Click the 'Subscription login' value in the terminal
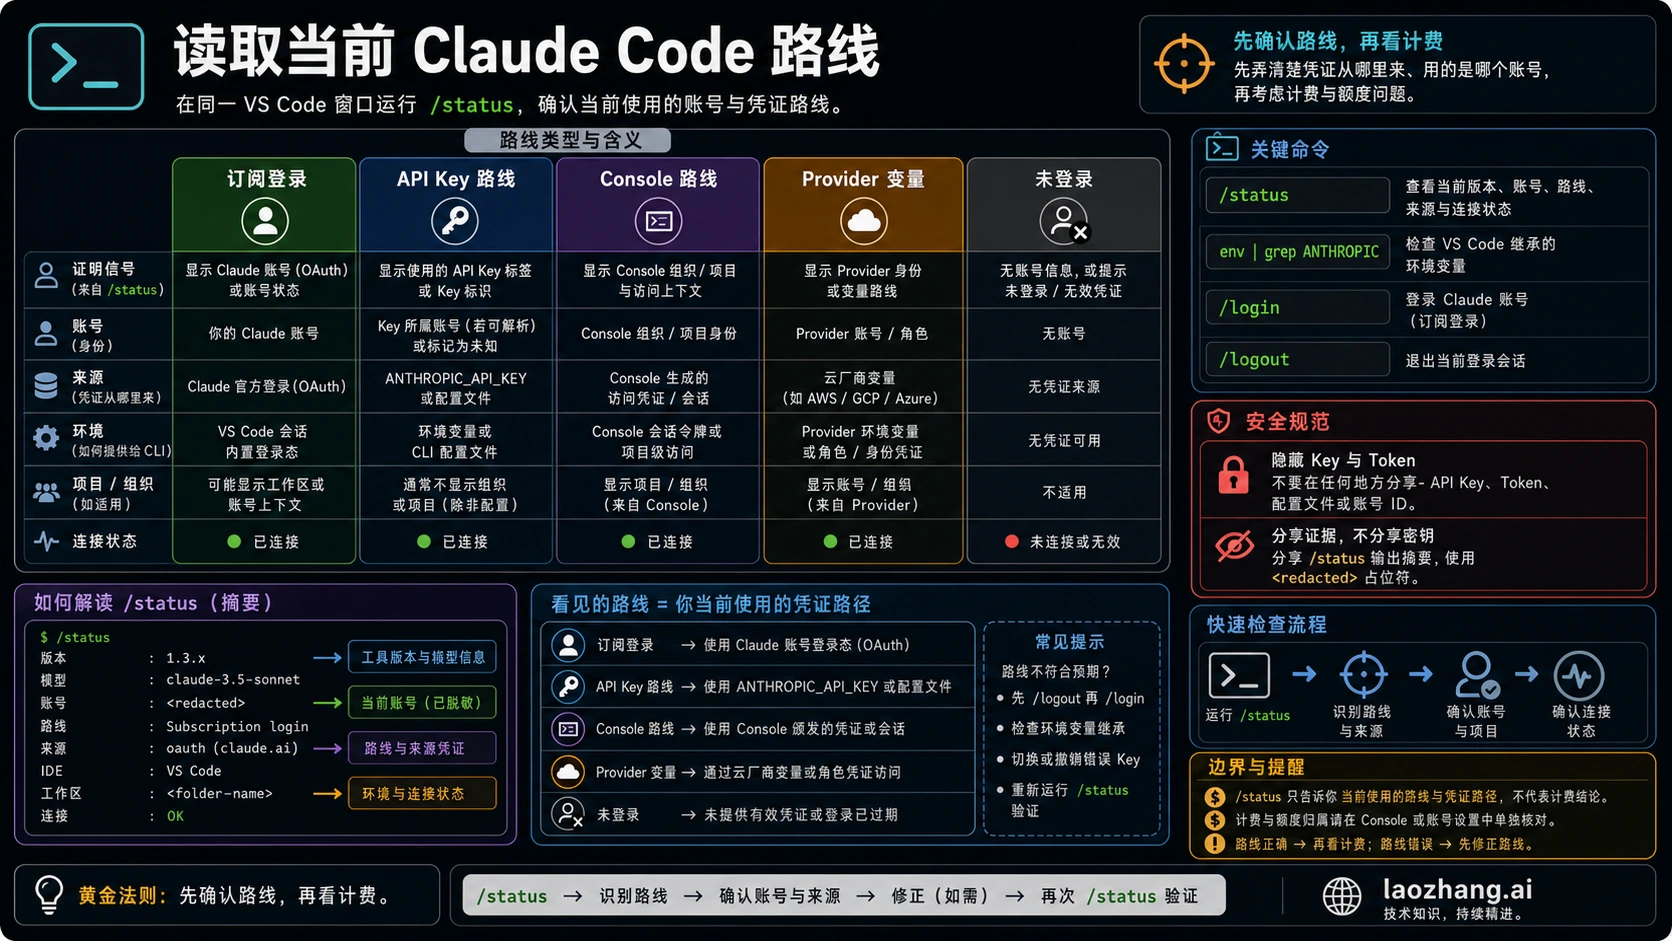Image resolution: width=1672 pixels, height=941 pixels. coord(237,726)
